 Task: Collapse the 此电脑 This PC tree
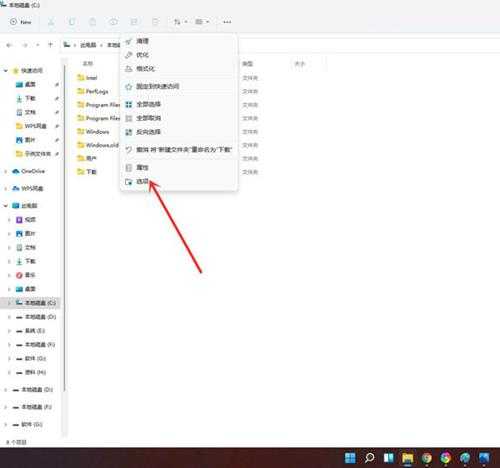6,206
